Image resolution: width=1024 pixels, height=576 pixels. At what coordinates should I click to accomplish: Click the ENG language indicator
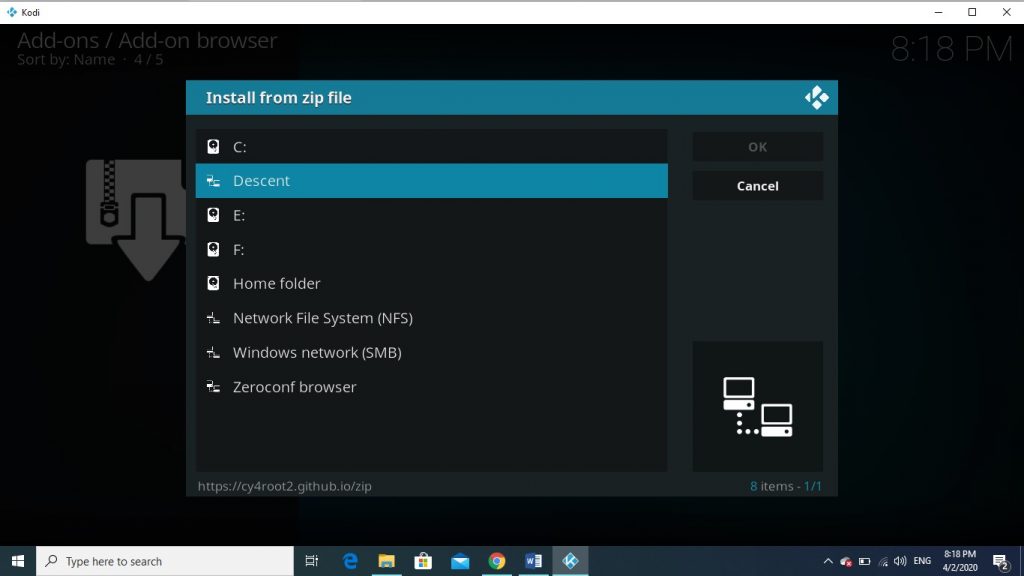[922, 561]
